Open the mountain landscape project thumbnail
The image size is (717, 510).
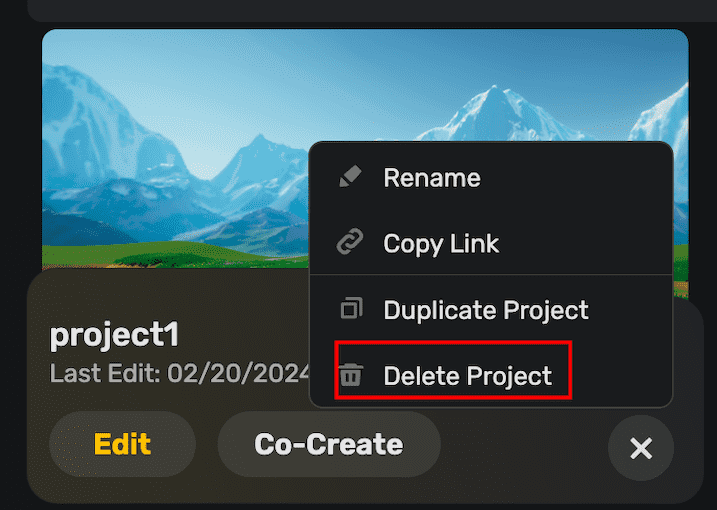pos(170,150)
